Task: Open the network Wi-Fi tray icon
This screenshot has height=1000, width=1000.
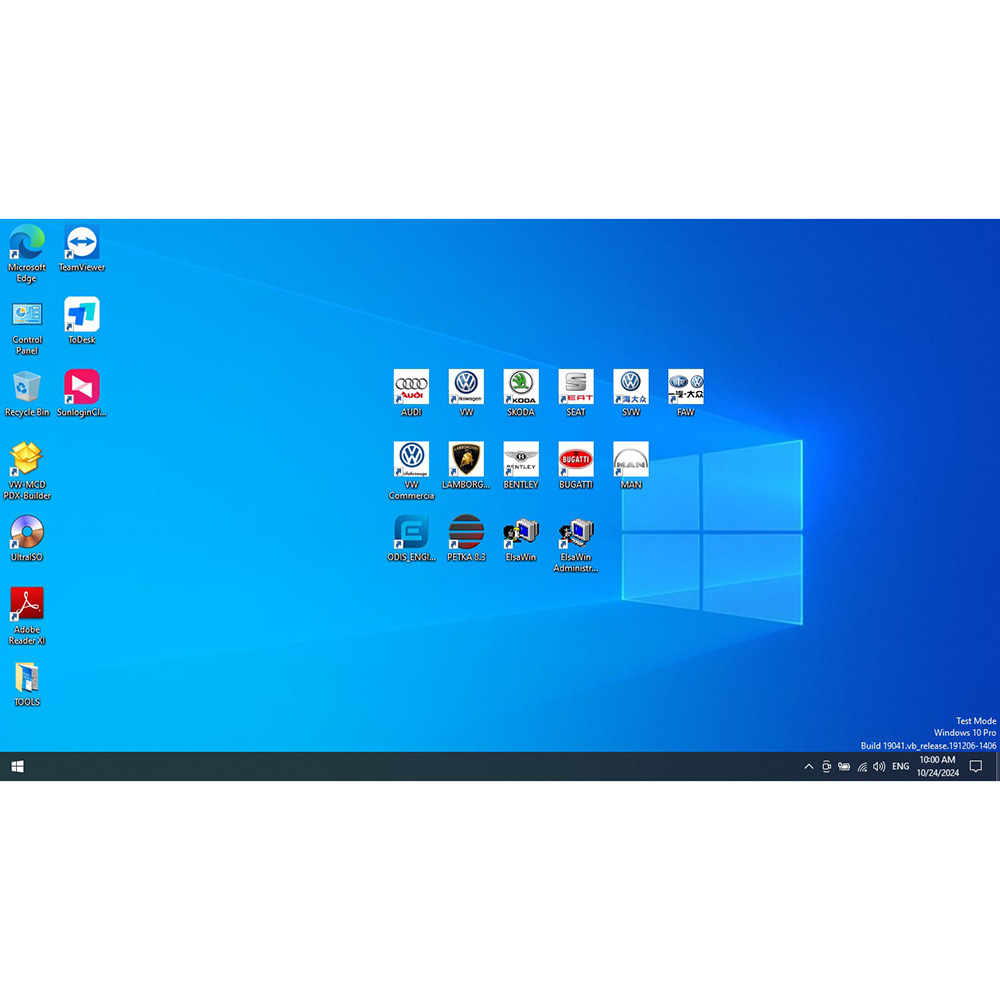Action: pyautogui.click(x=862, y=767)
